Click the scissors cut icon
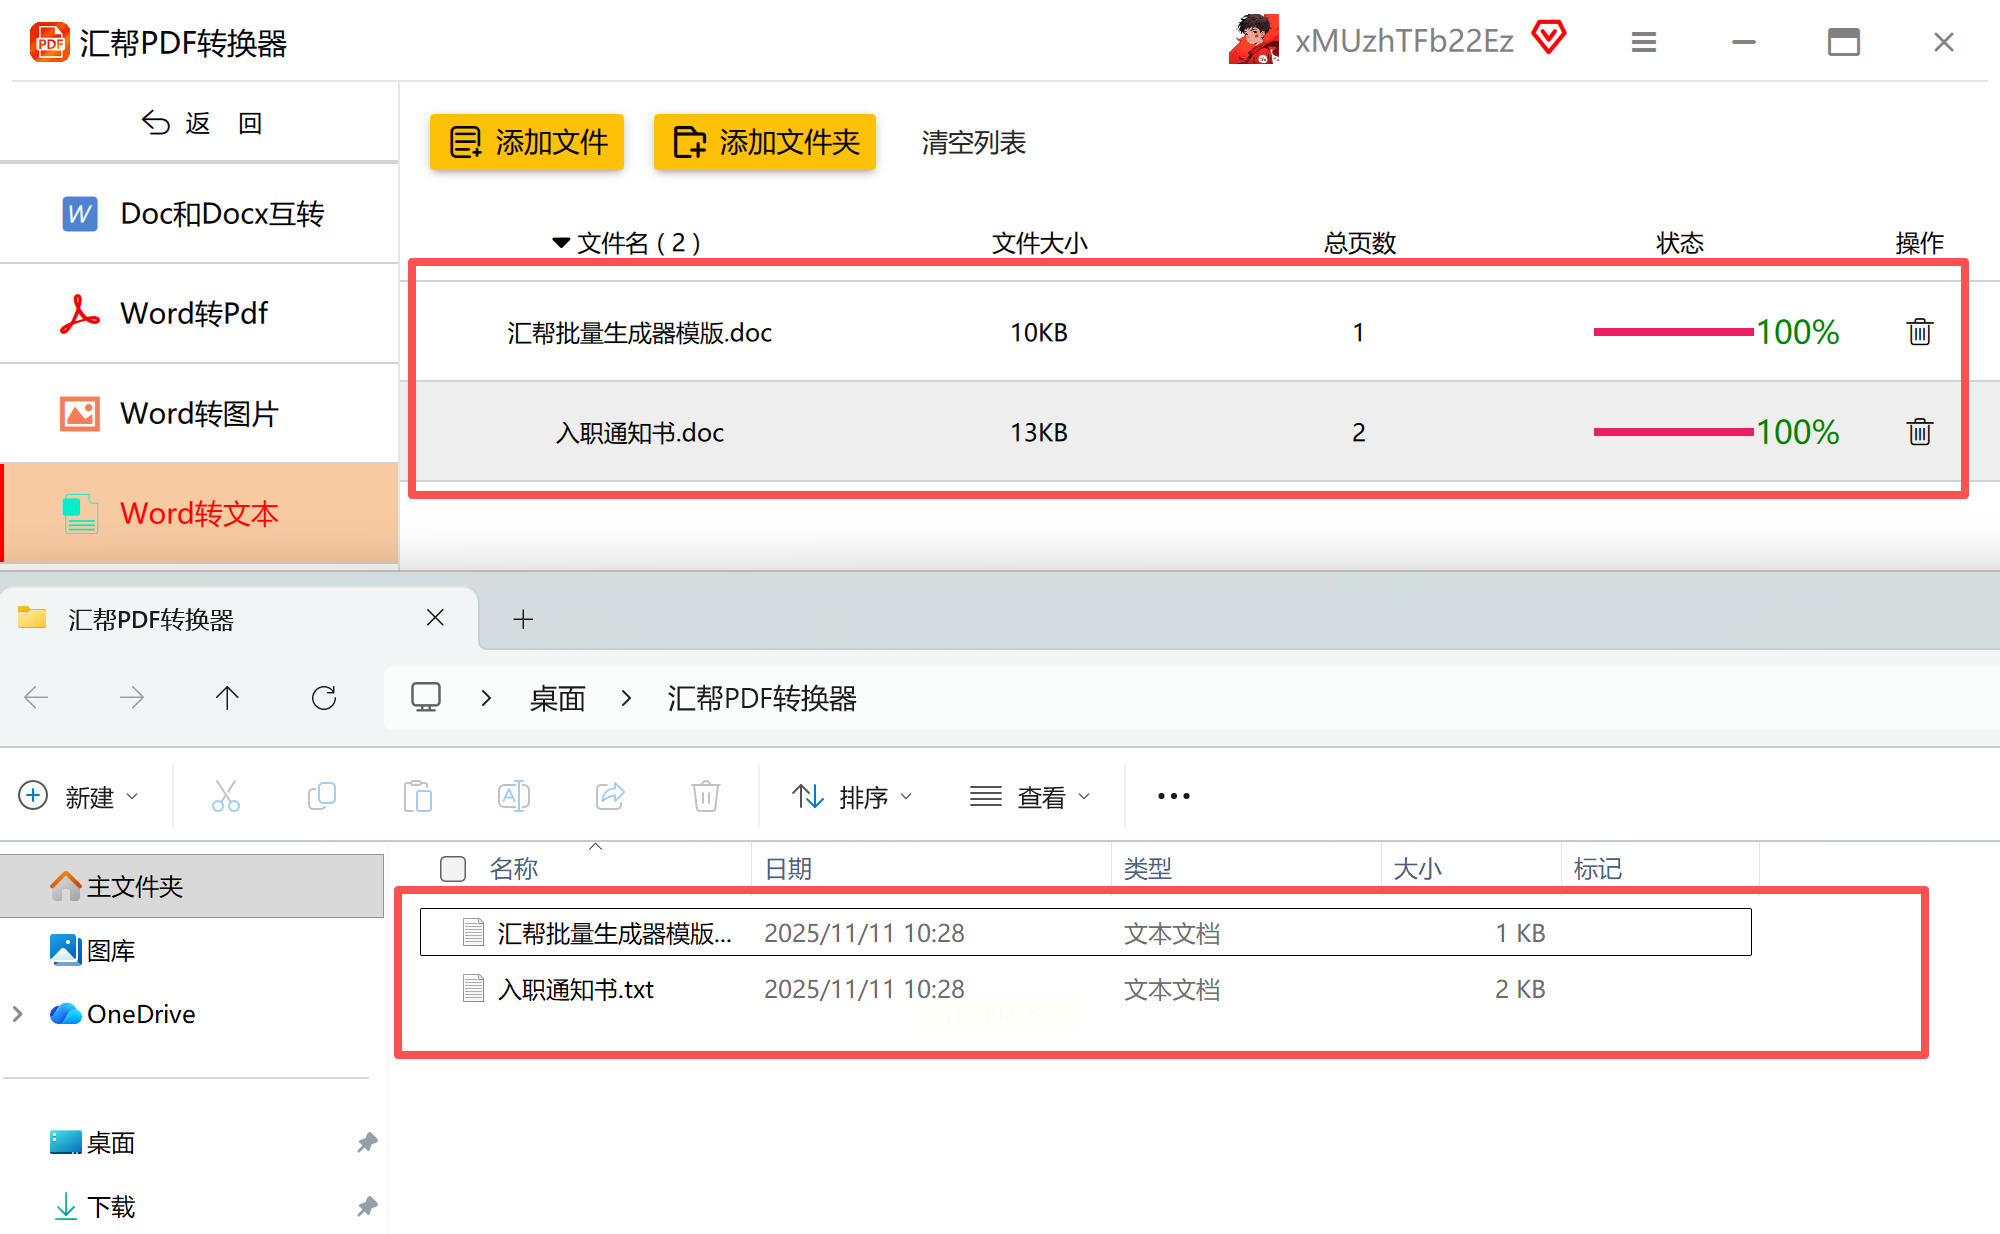 point(226,797)
